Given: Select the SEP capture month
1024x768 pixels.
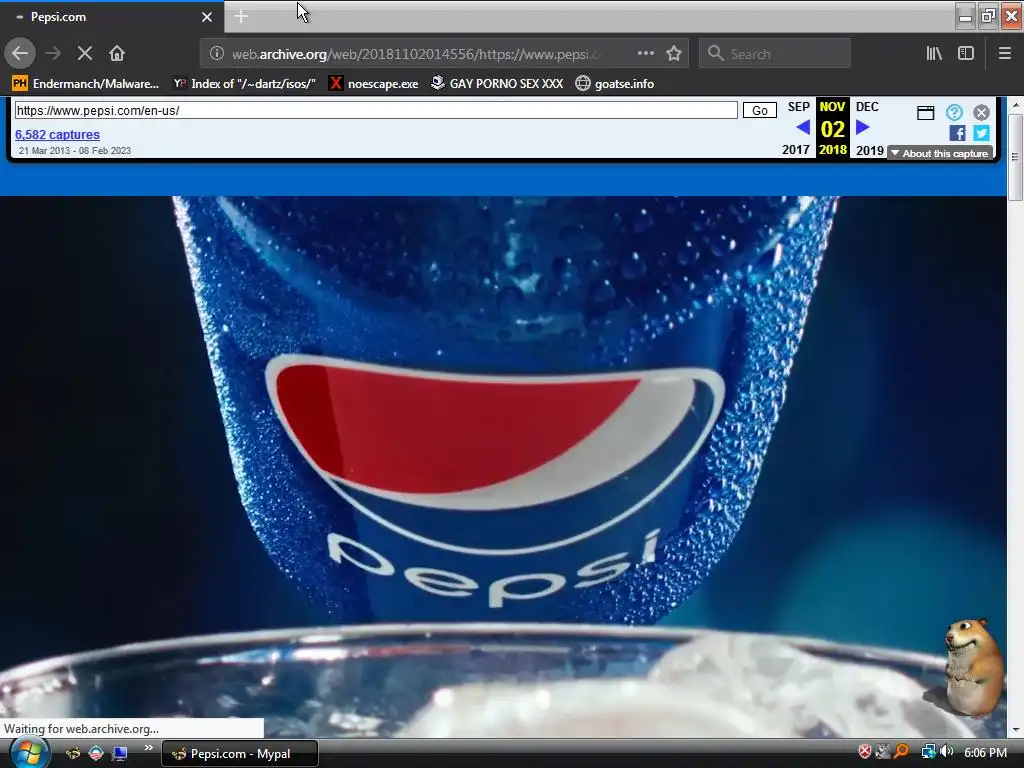Looking at the screenshot, I should pos(798,107).
